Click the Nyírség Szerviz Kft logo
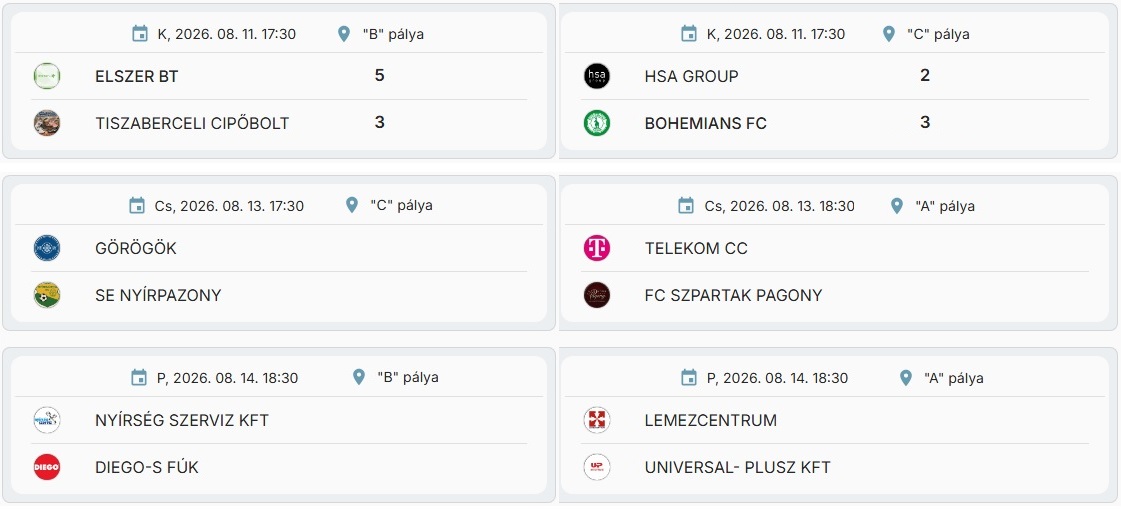 (x=46, y=420)
